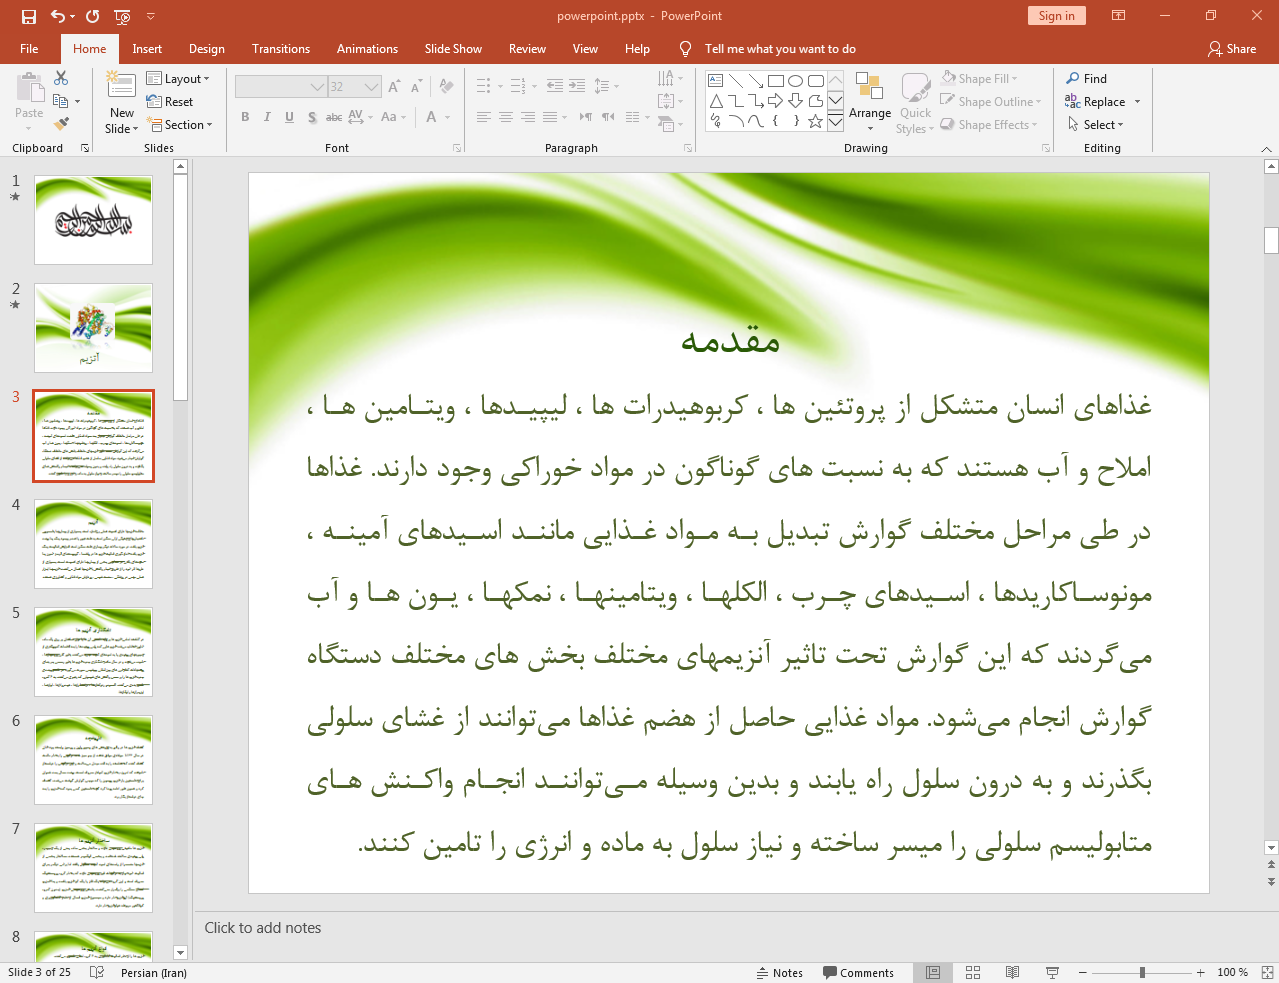
Task: Clear all formatting from the text
Action: pos(446,87)
